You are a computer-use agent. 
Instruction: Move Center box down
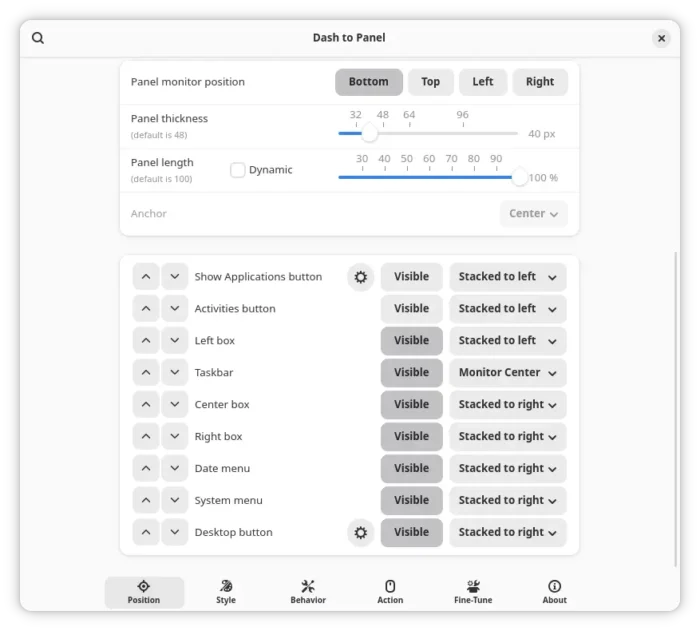[175, 405]
